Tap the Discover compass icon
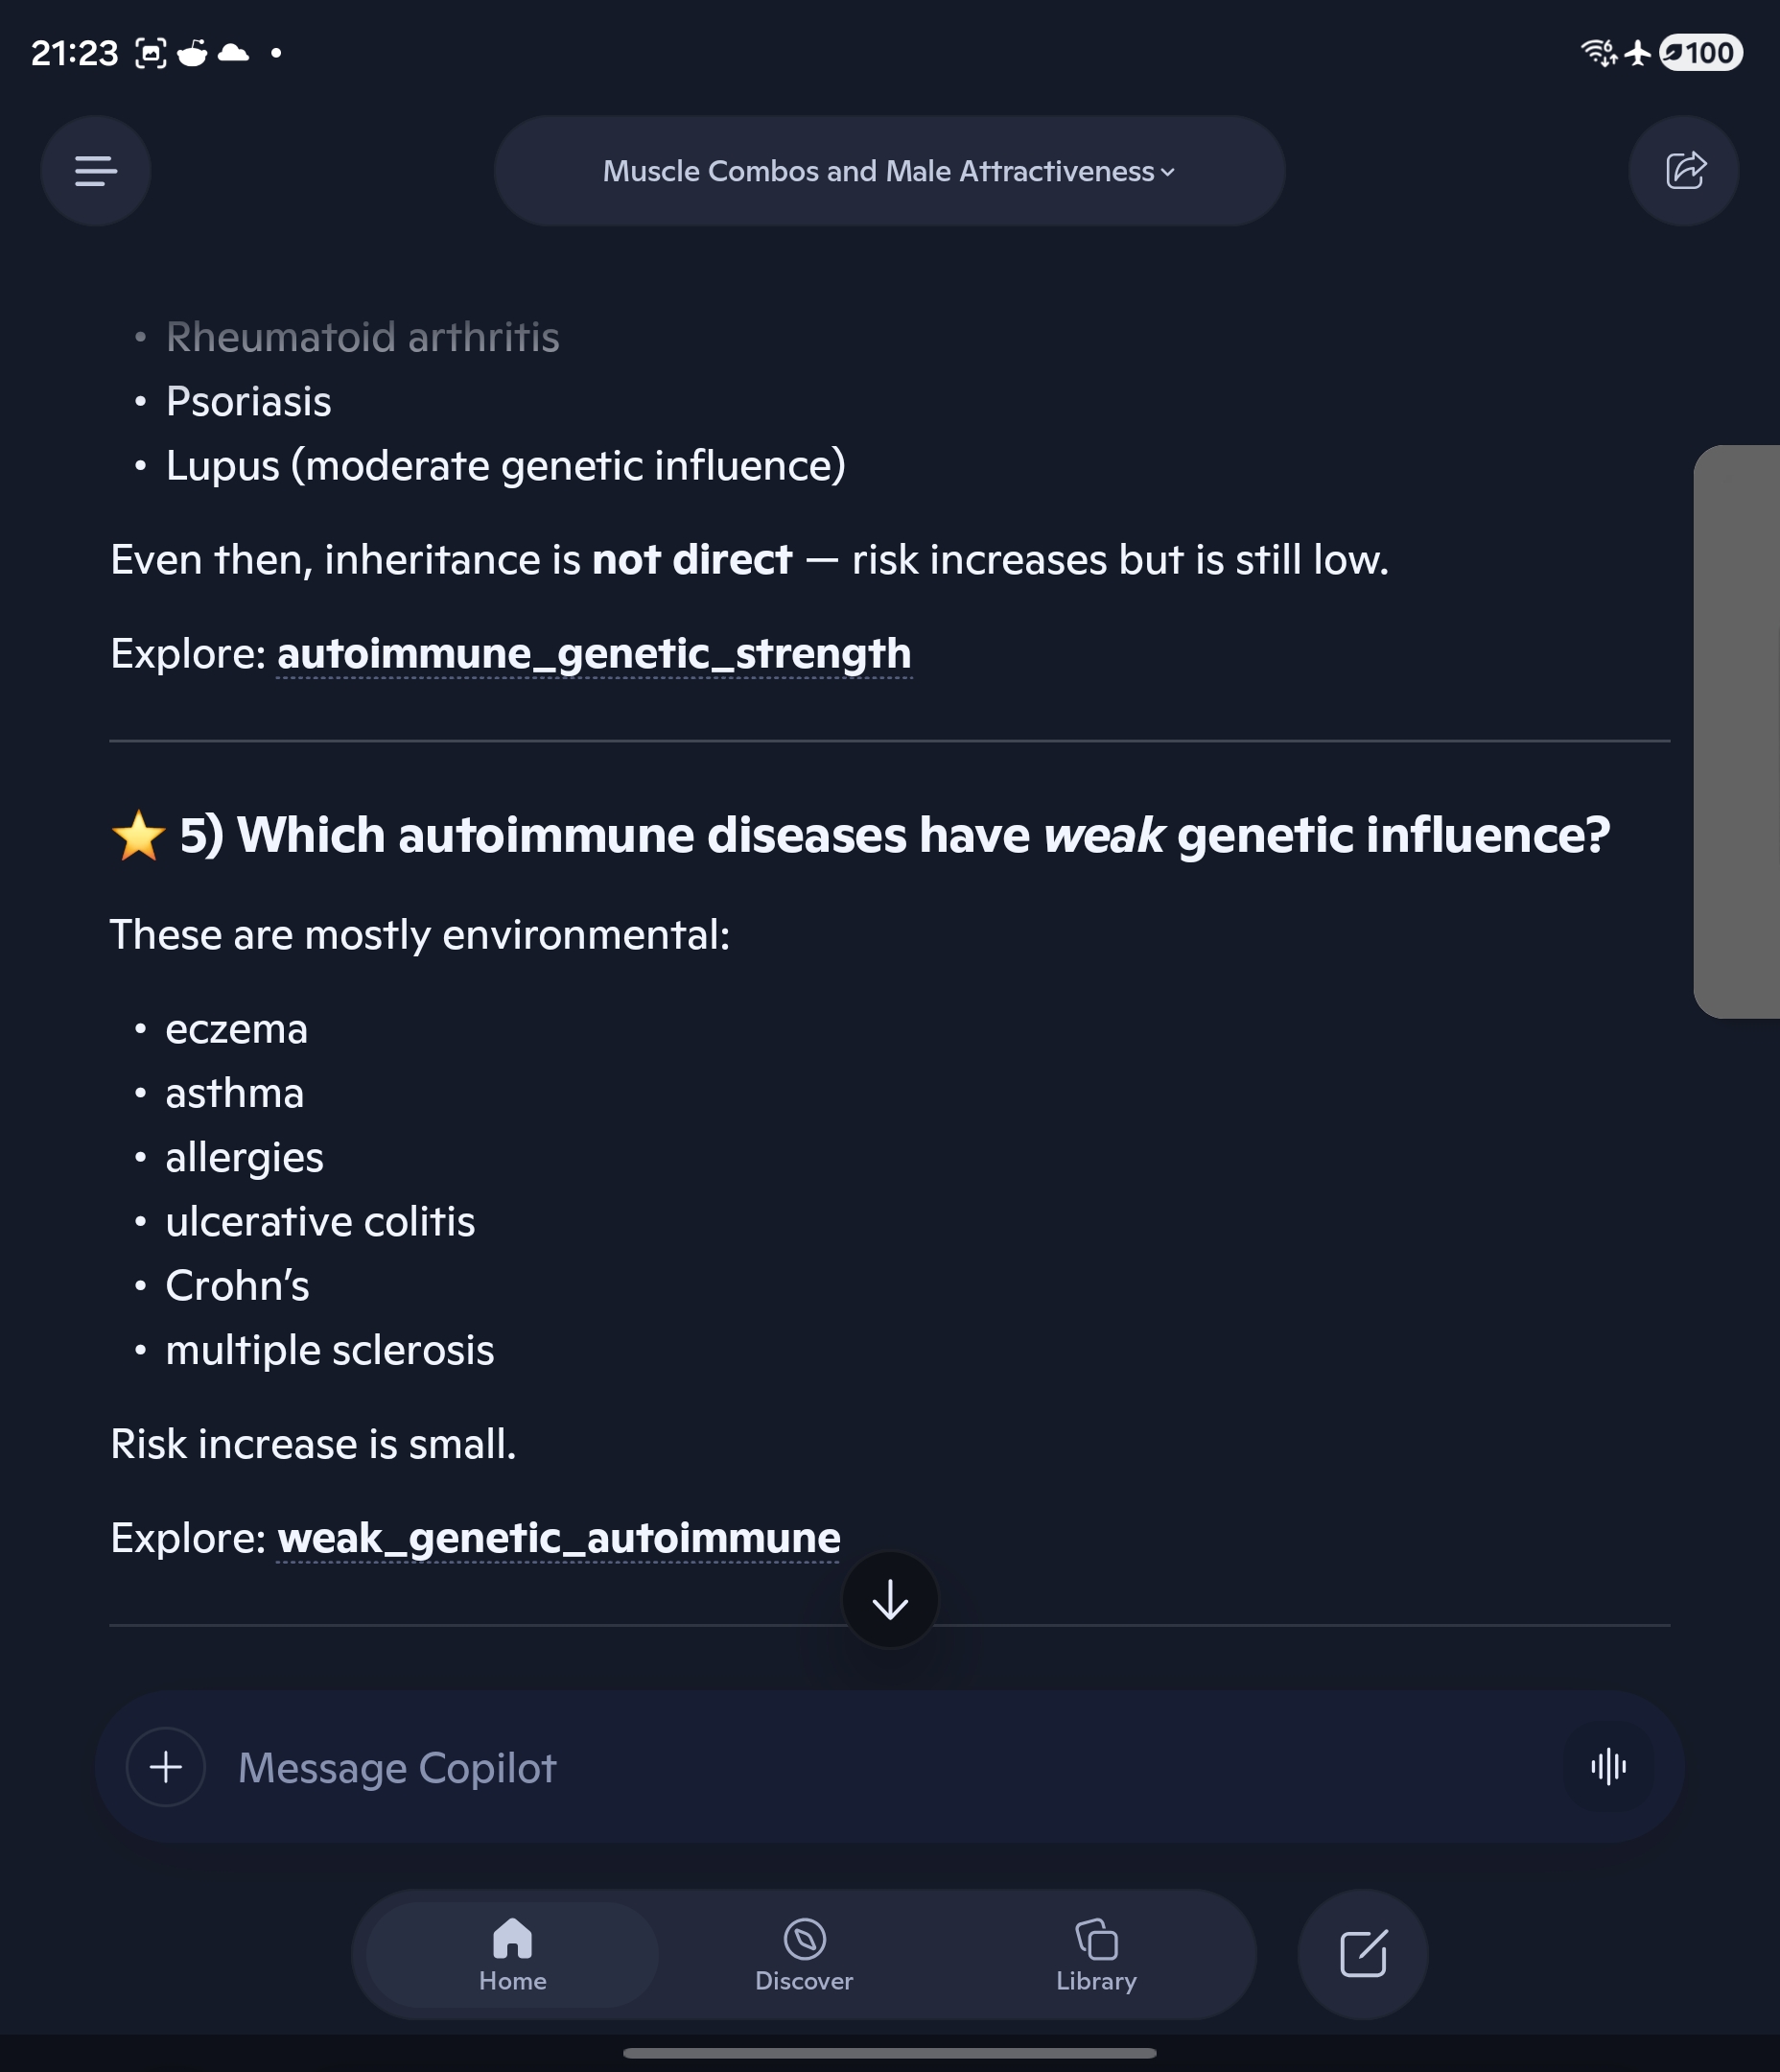Viewport: 1780px width, 2072px height. point(804,1940)
